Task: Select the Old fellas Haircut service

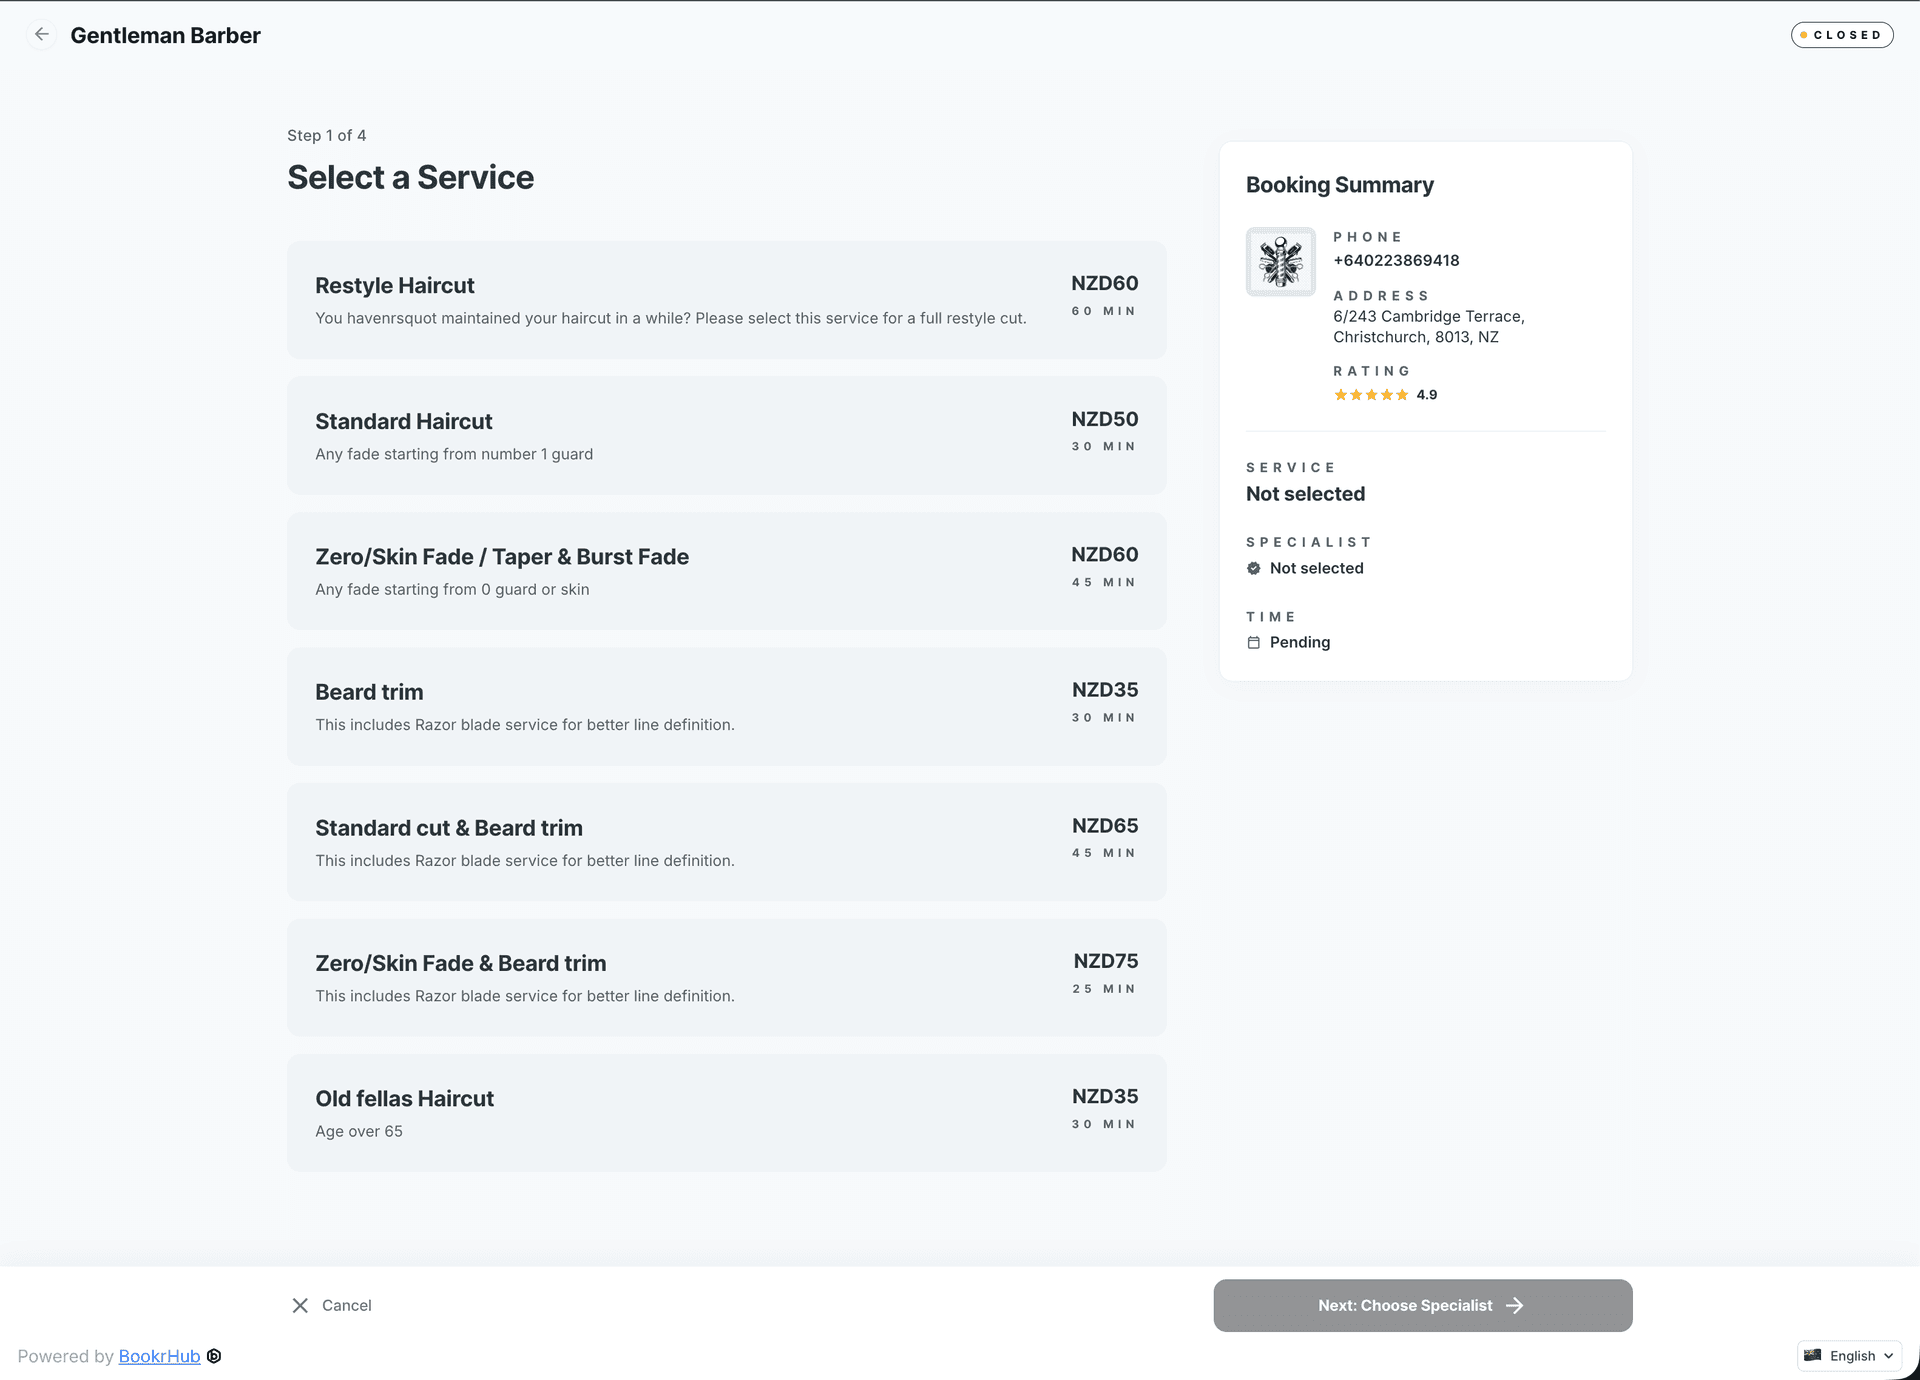Action: (726, 1112)
